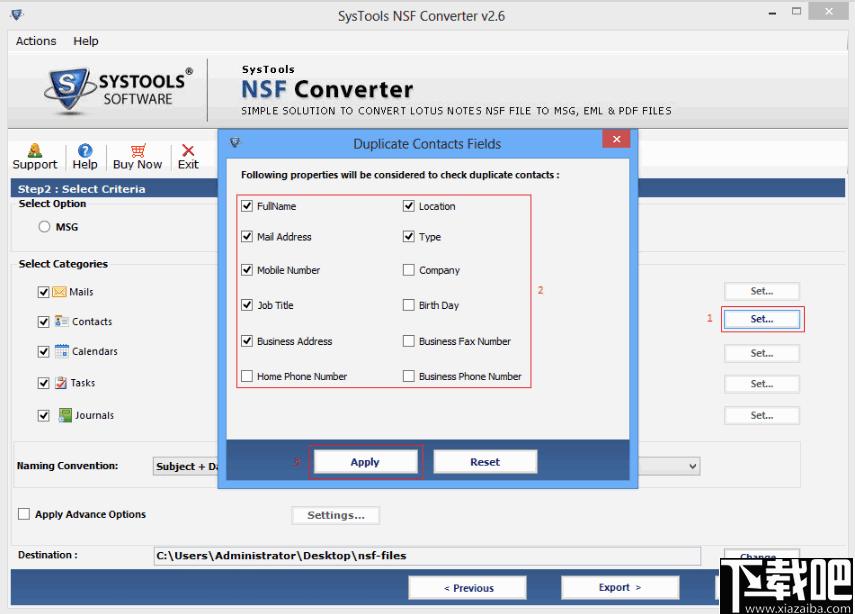
Task: Toggle the Contacts category checkbox
Action: coord(44,322)
